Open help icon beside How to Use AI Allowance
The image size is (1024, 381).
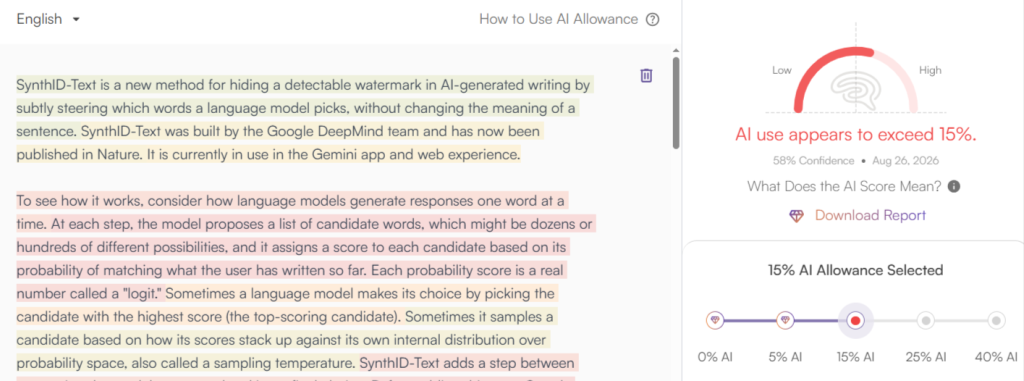coord(652,20)
